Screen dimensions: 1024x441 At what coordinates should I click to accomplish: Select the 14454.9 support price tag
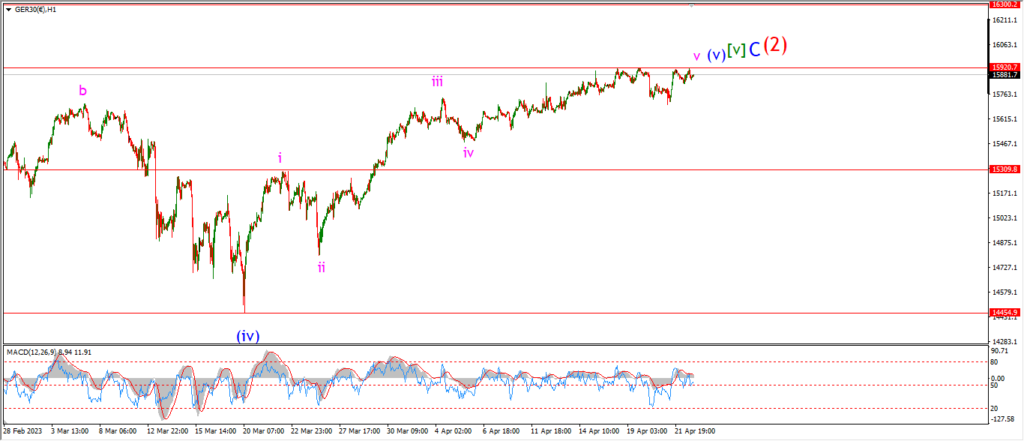click(x=1003, y=313)
